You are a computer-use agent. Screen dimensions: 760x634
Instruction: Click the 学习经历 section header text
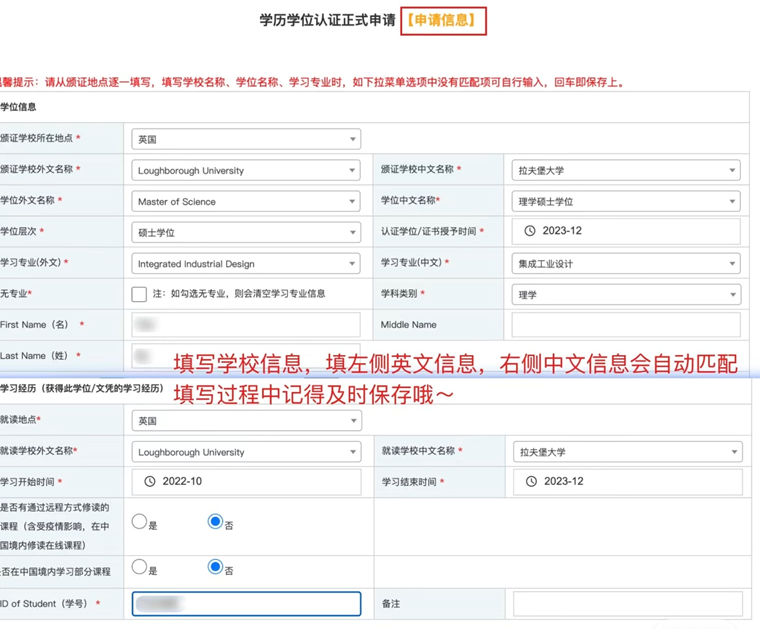(x=81, y=388)
